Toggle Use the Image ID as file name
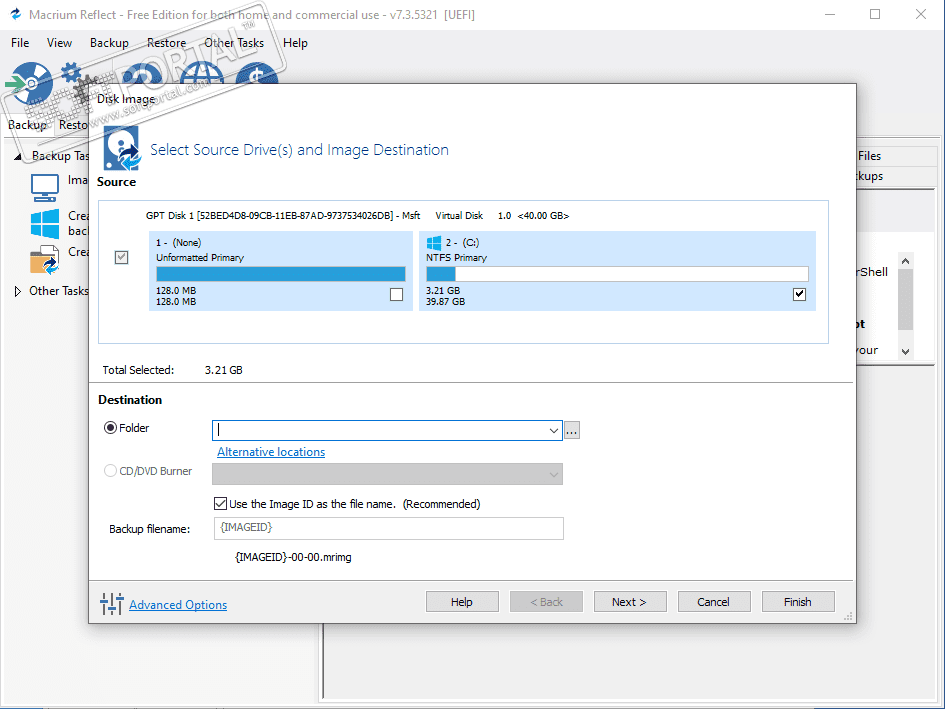The image size is (945, 709). 221,503
